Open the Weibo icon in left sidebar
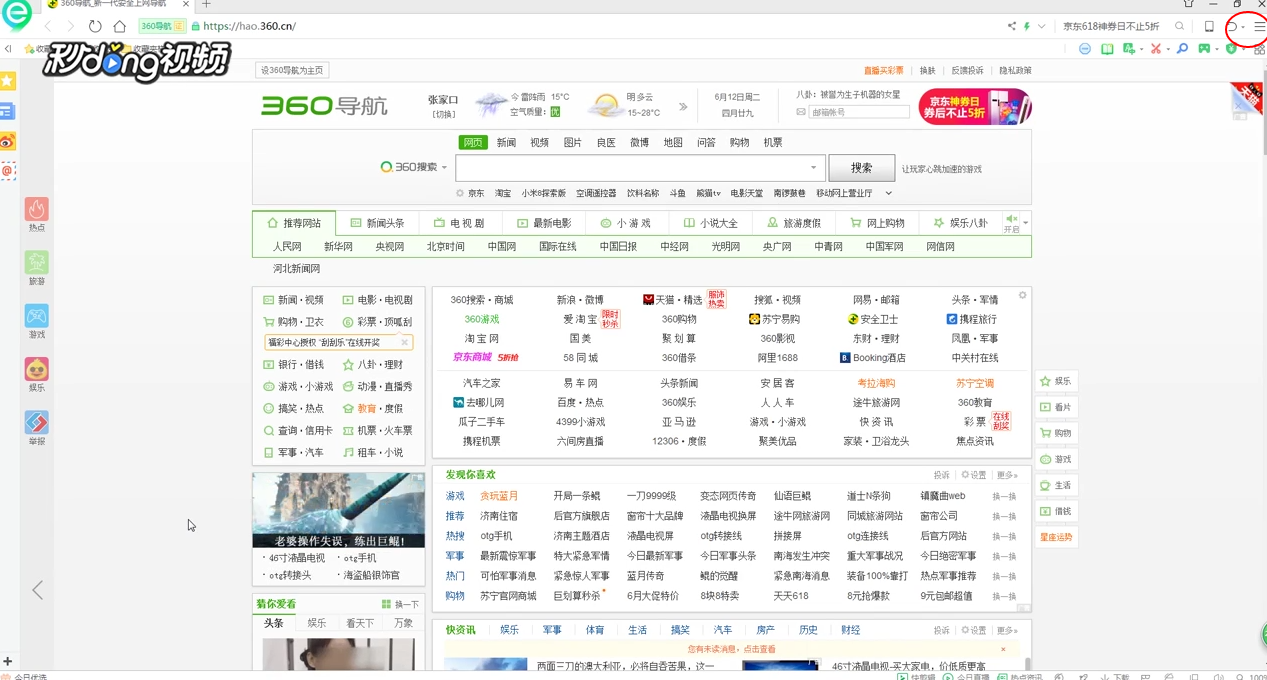The height and width of the screenshot is (680, 1267). (x=7, y=141)
